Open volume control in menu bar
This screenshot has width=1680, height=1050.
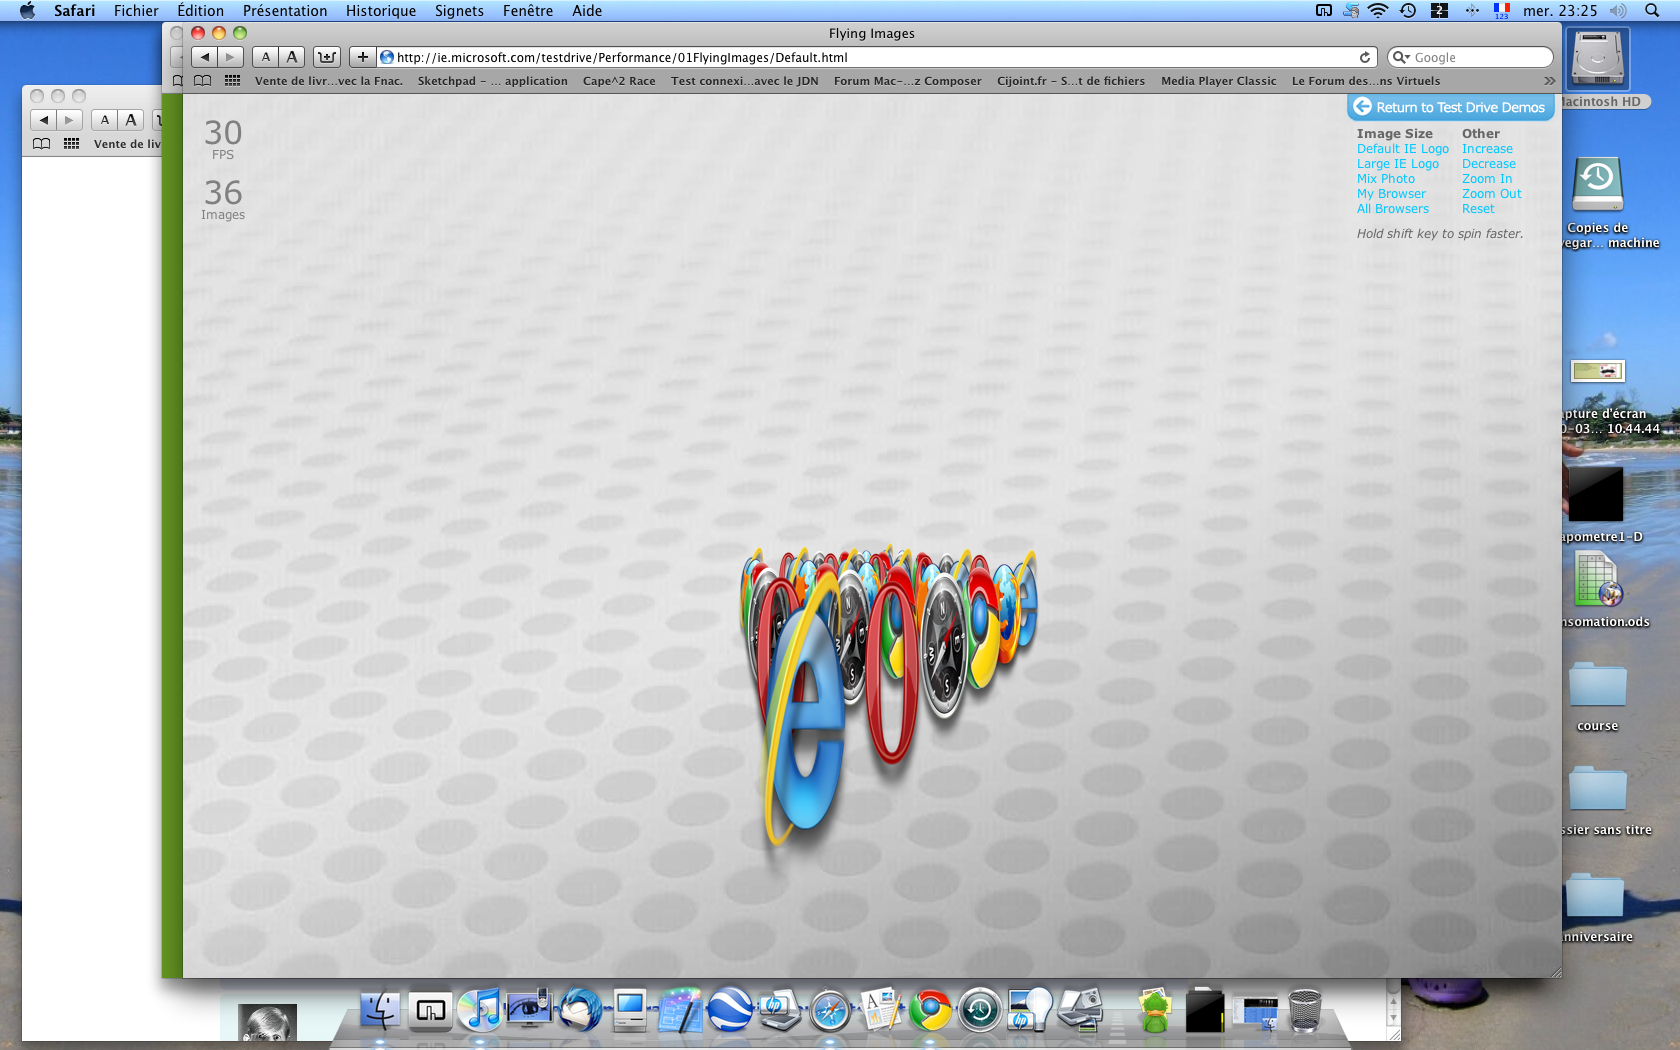1618,11
